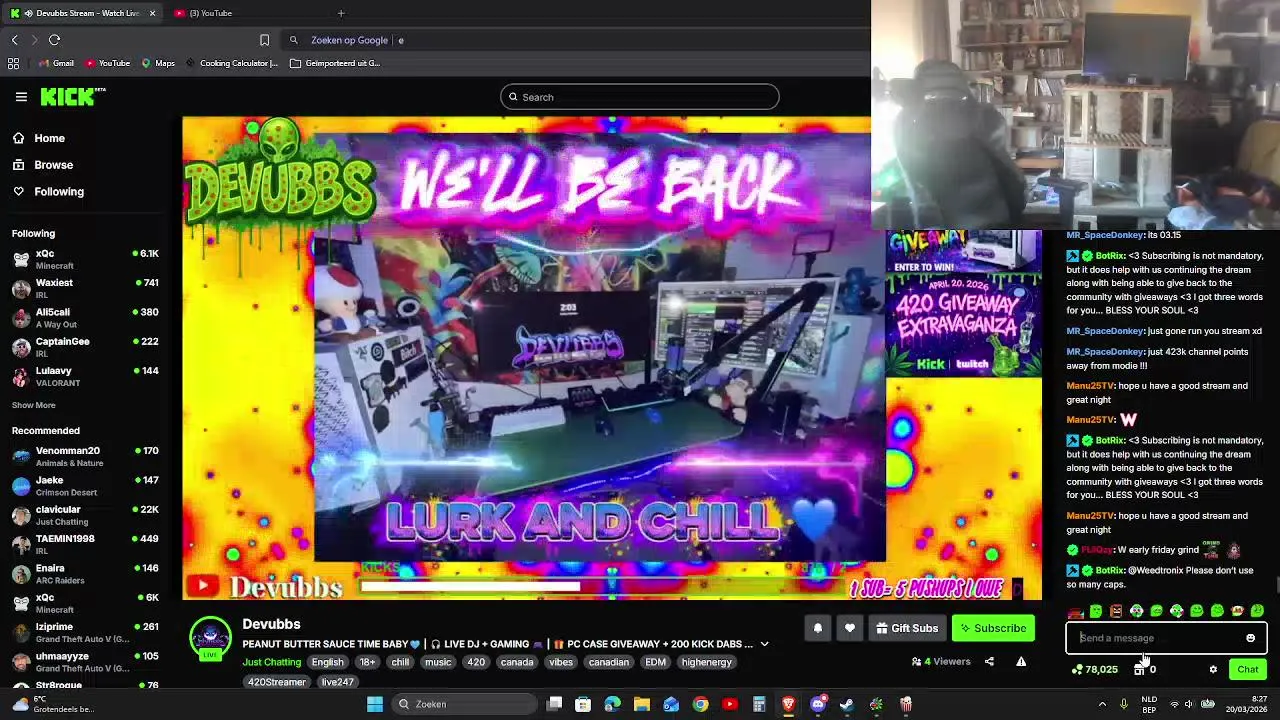Open a new browser tab
The image size is (1280, 720).
pyautogui.click(x=341, y=13)
